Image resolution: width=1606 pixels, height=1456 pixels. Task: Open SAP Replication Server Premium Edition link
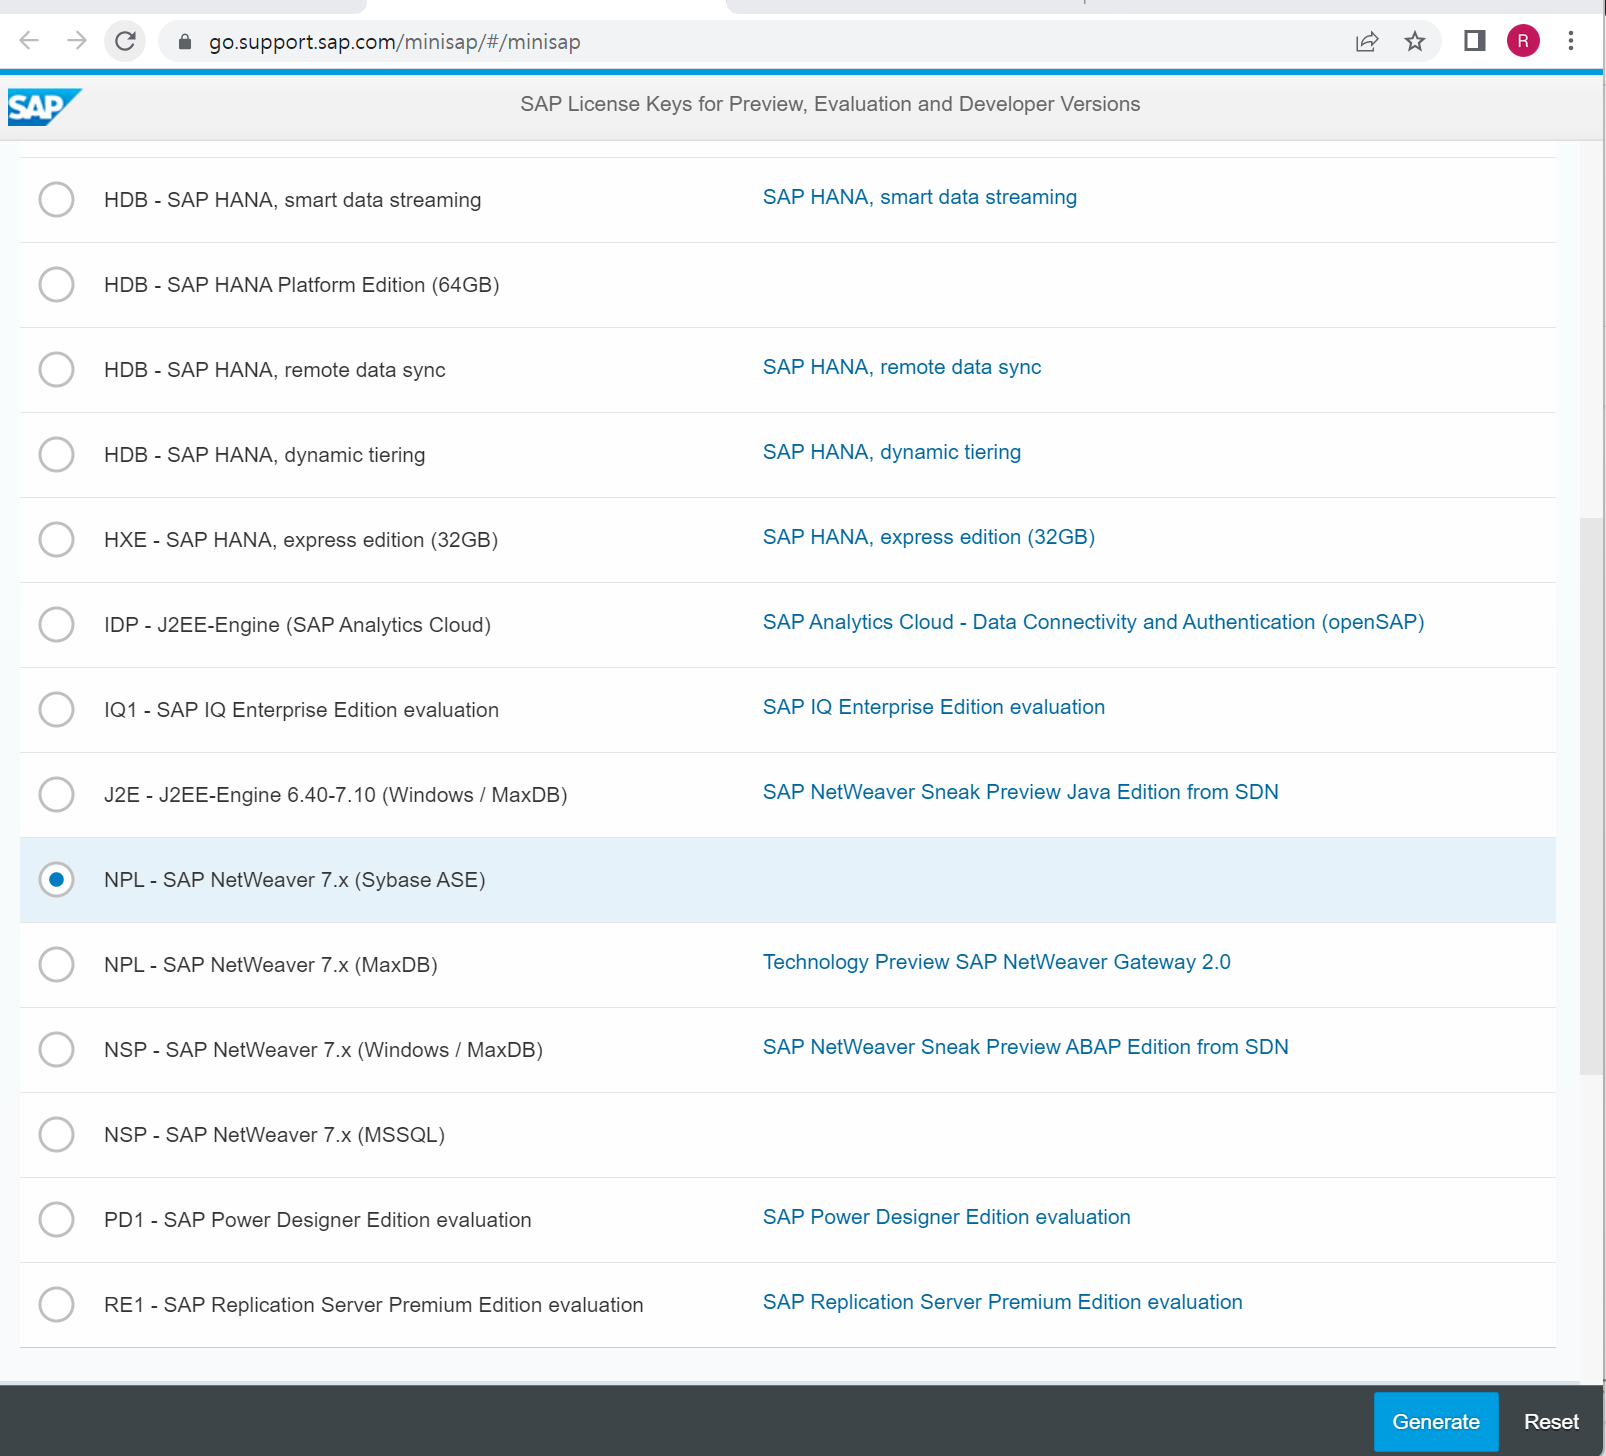(x=1002, y=1302)
